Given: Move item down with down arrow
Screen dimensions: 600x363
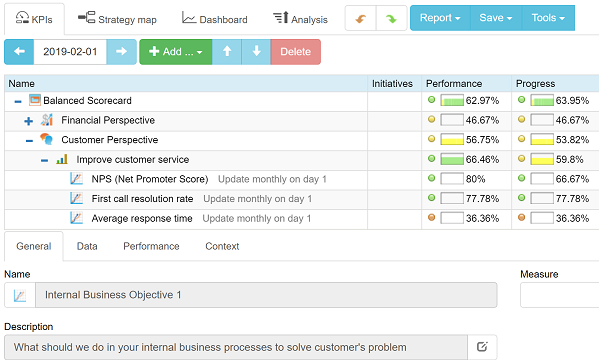Looking at the screenshot, I should pyautogui.click(x=256, y=52).
